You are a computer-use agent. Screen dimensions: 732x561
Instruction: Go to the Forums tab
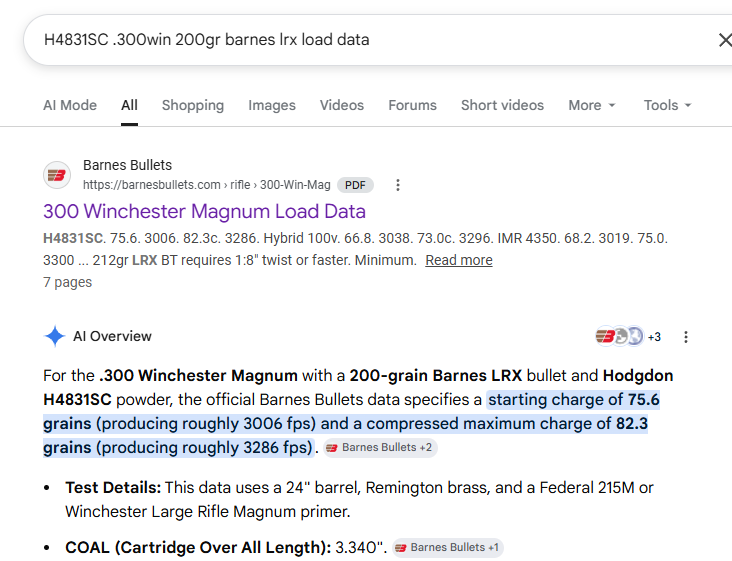pyautogui.click(x=412, y=105)
